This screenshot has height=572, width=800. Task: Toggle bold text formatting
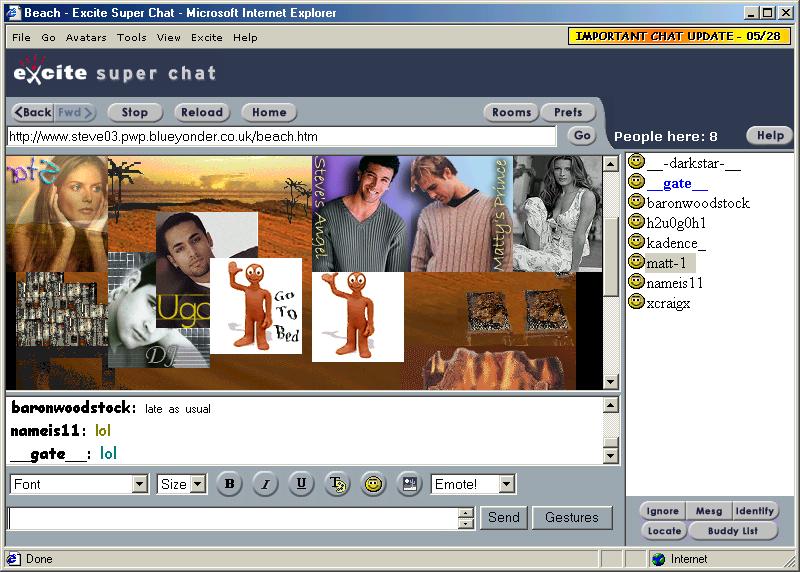tap(229, 484)
